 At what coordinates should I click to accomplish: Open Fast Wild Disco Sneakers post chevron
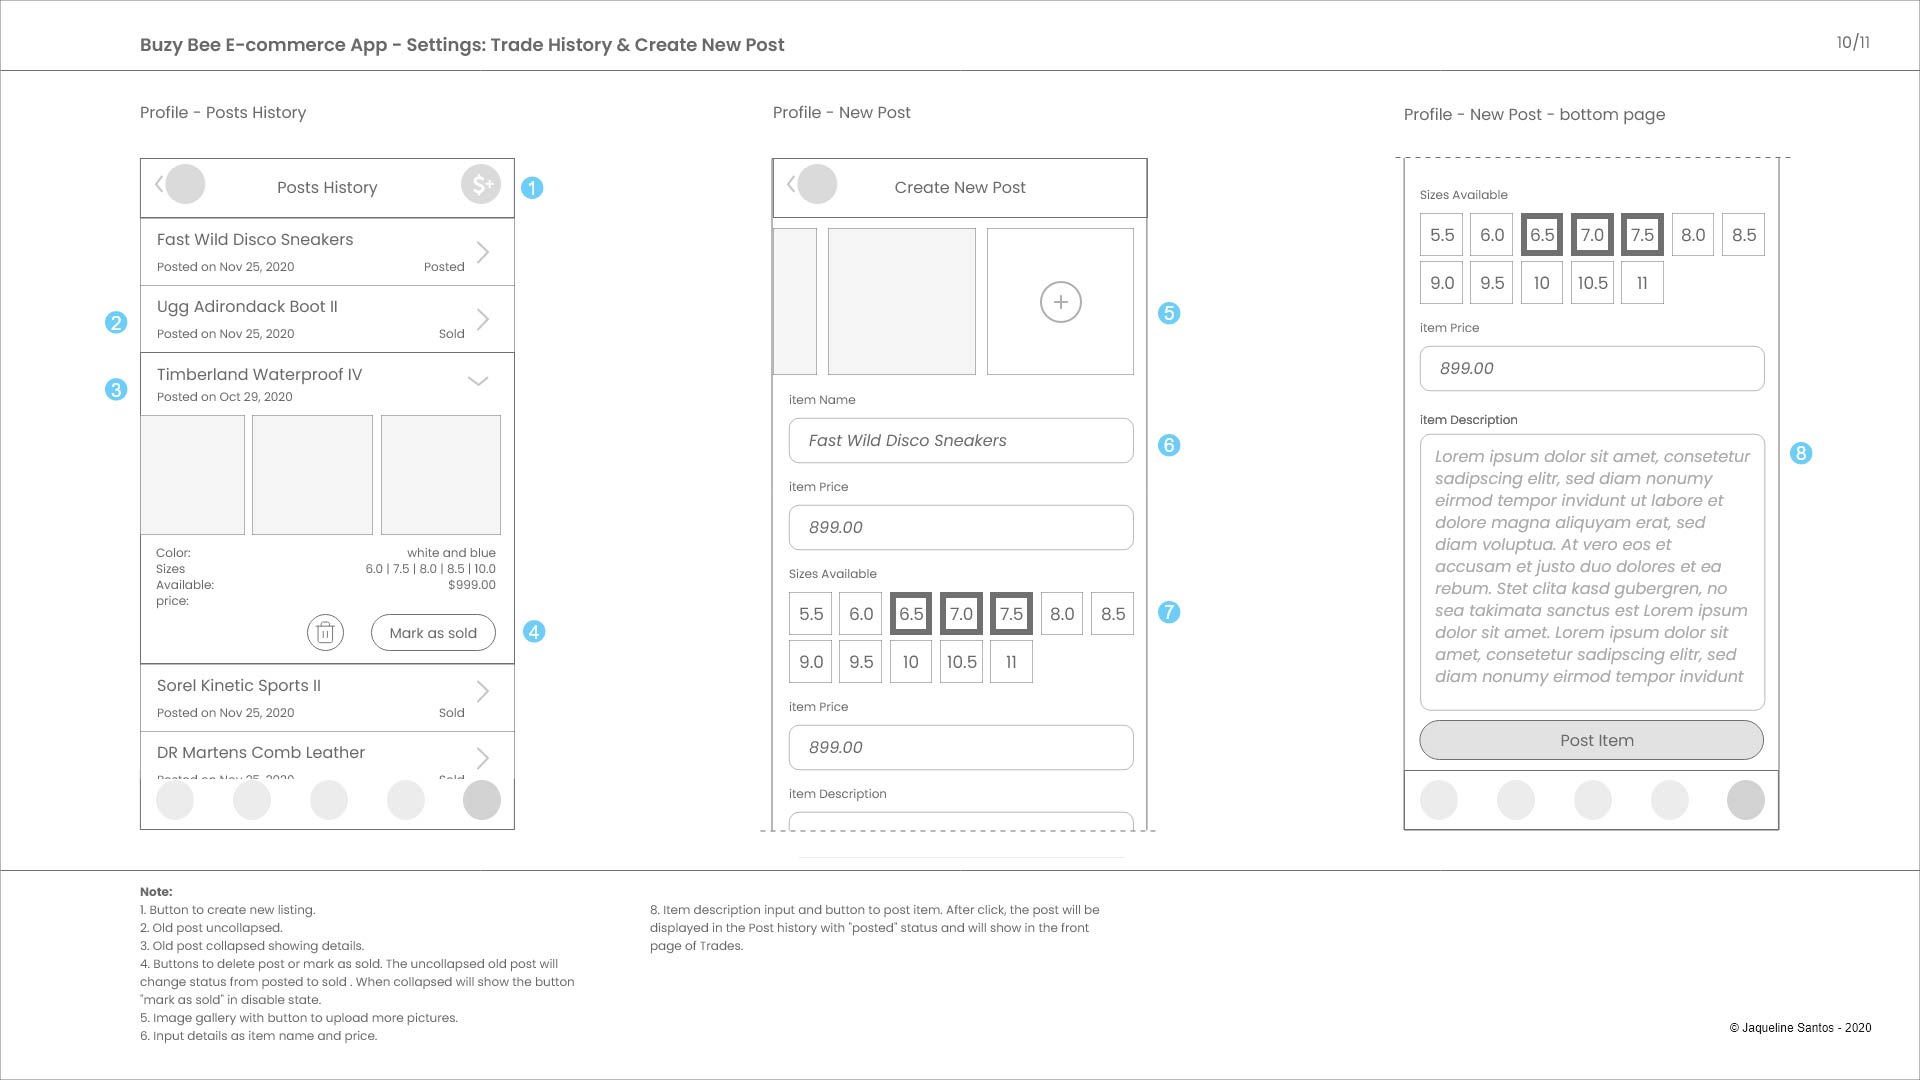(x=483, y=252)
